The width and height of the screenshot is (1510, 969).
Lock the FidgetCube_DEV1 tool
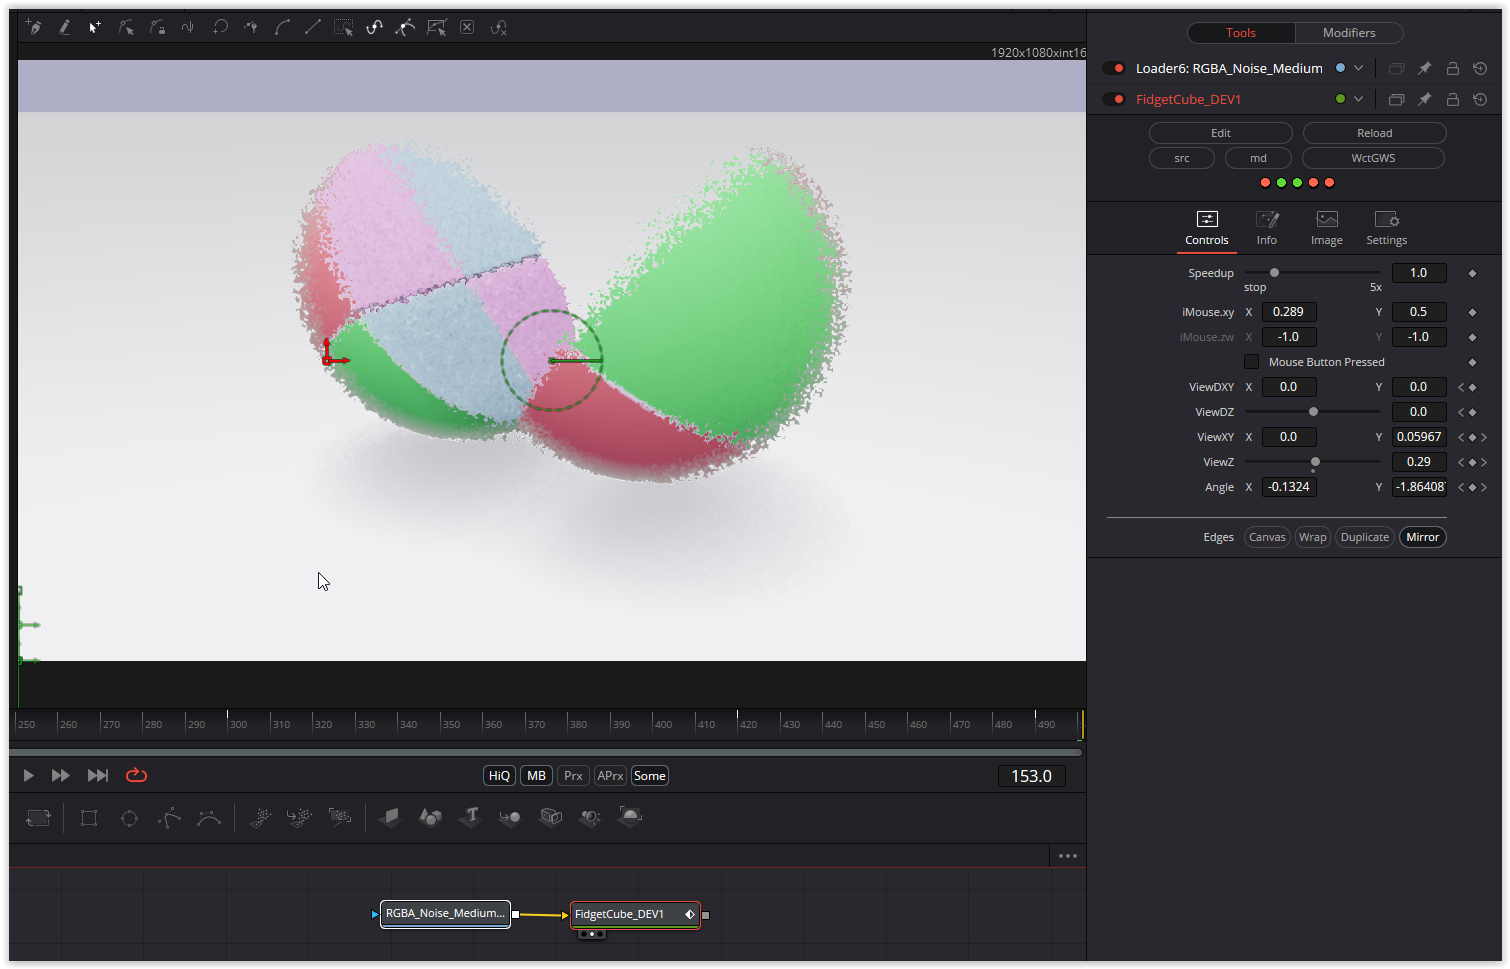(x=1453, y=99)
